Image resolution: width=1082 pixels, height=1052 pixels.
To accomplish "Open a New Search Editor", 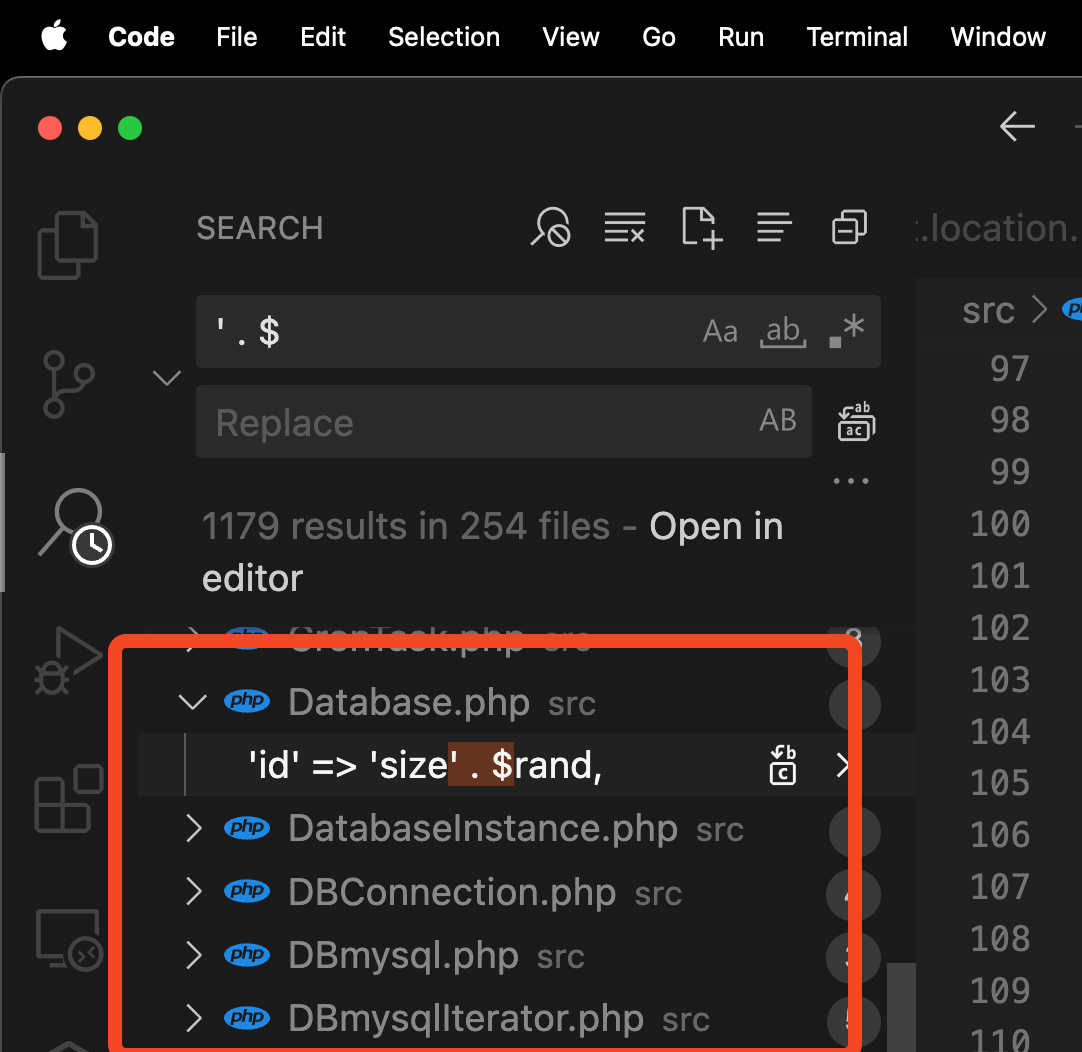I will [701, 227].
